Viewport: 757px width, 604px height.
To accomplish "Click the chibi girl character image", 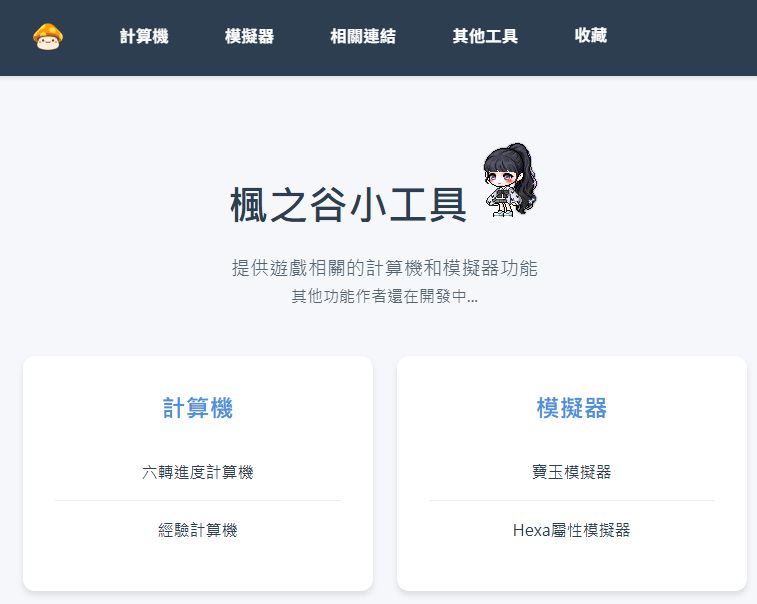I will click(x=510, y=179).
